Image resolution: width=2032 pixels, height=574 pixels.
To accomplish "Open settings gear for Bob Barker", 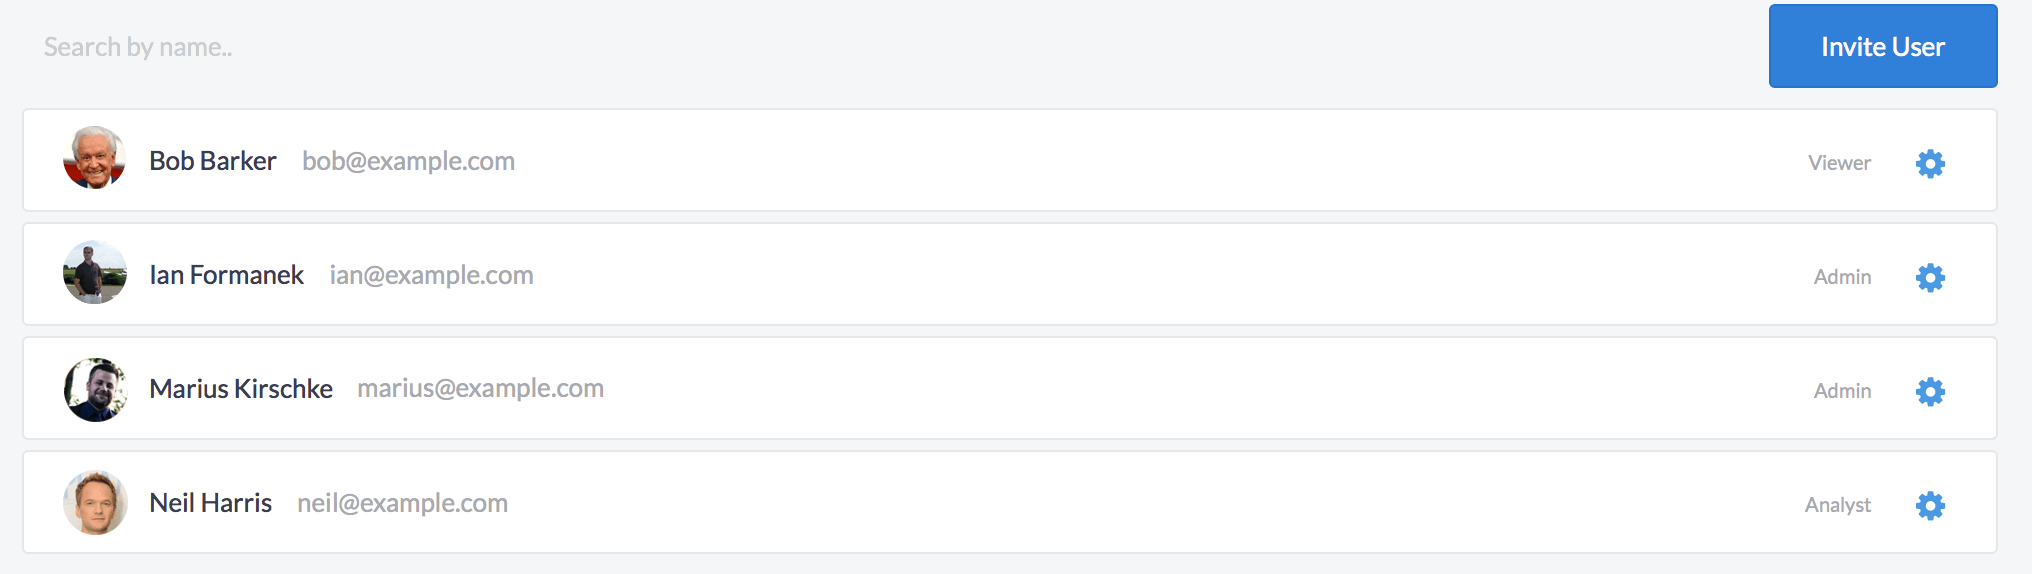I will click(x=1930, y=163).
